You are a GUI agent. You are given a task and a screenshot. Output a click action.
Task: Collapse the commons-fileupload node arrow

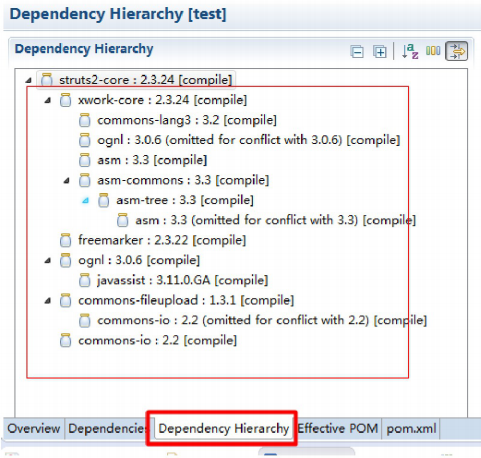pyautogui.click(x=48, y=301)
